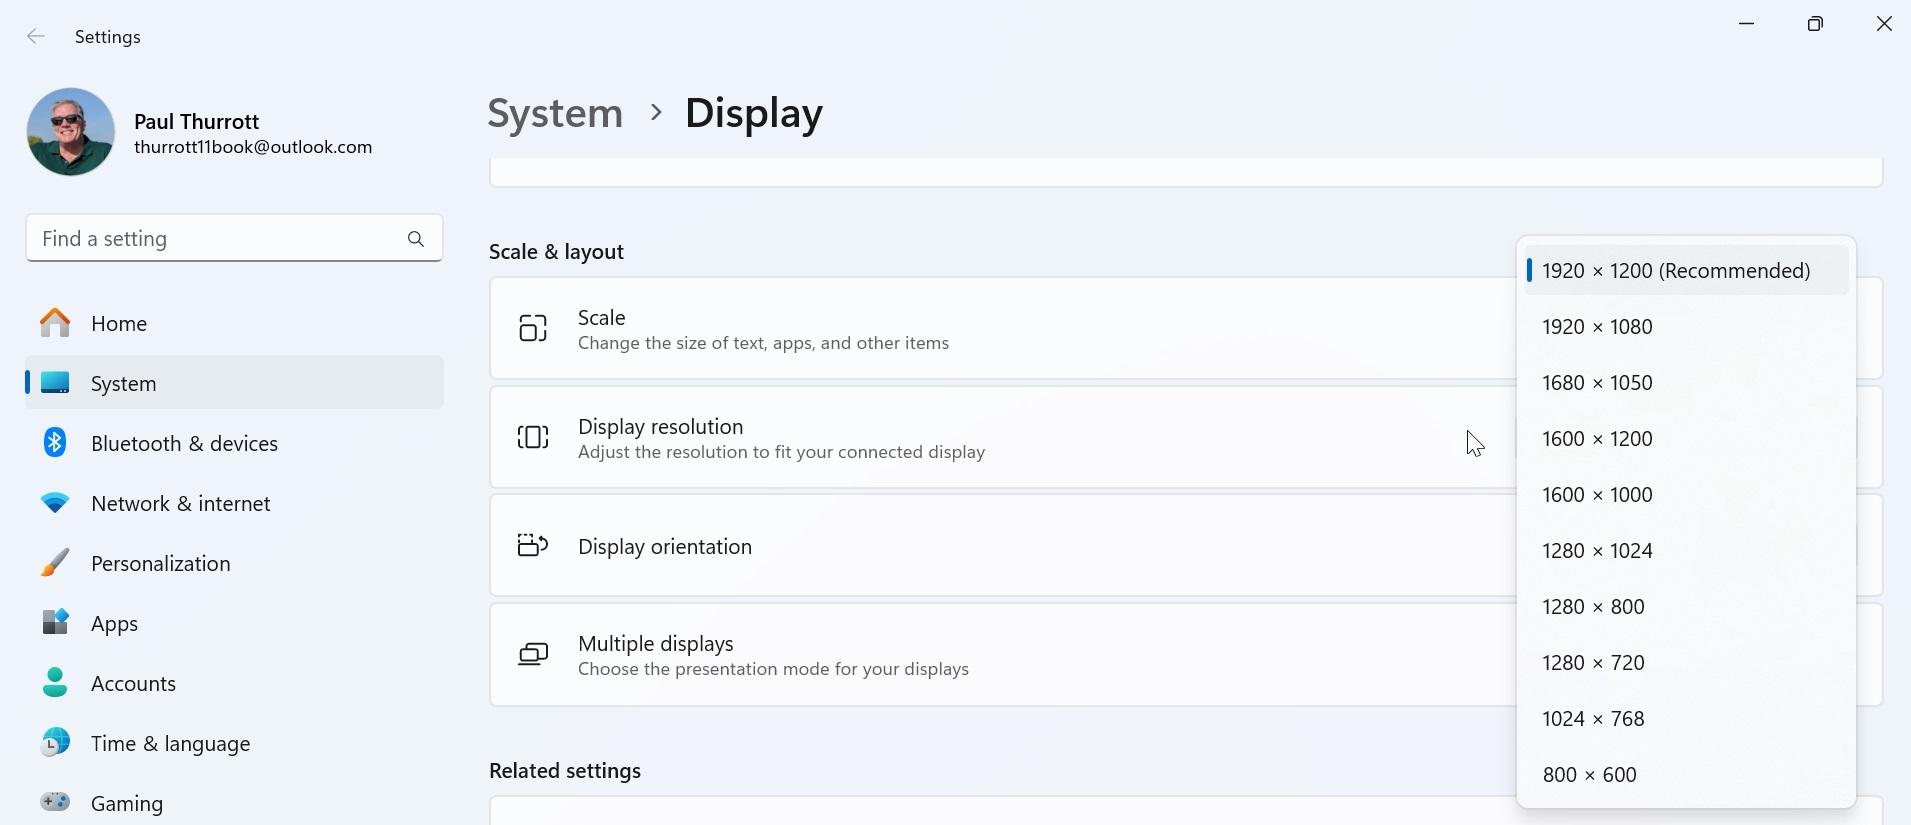Screen dimensions: 1911x825
Task: Click the Time & language globe icon
Action: tap(55, 743)
